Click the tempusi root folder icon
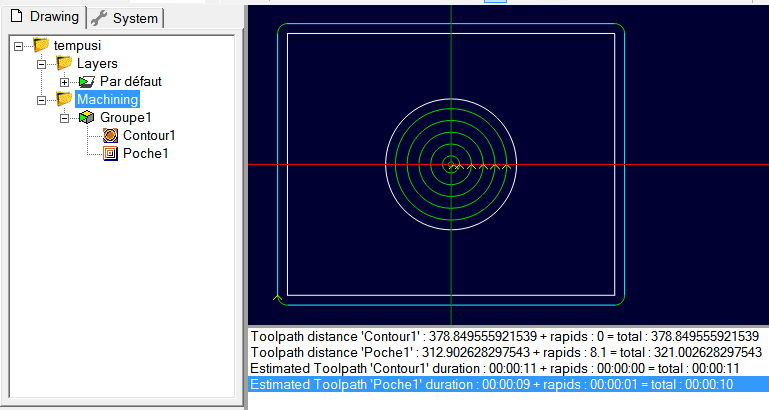769x410 pixels. tap(41, 45)
